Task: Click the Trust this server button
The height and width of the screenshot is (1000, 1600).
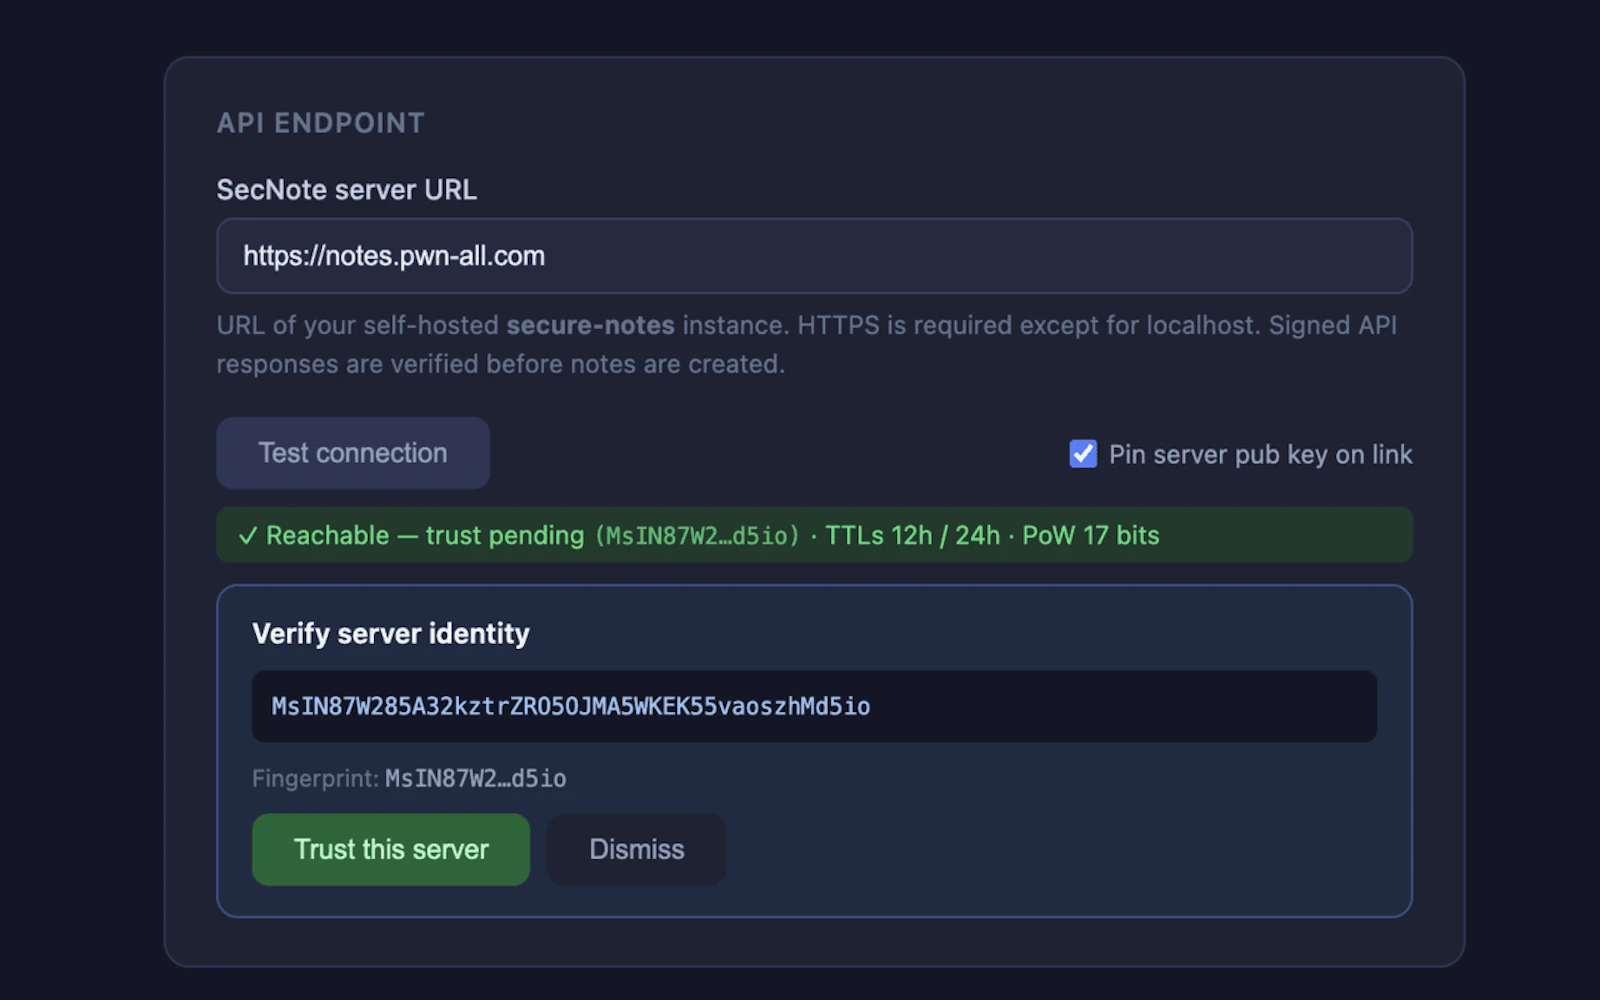Action: click(391, 849)
